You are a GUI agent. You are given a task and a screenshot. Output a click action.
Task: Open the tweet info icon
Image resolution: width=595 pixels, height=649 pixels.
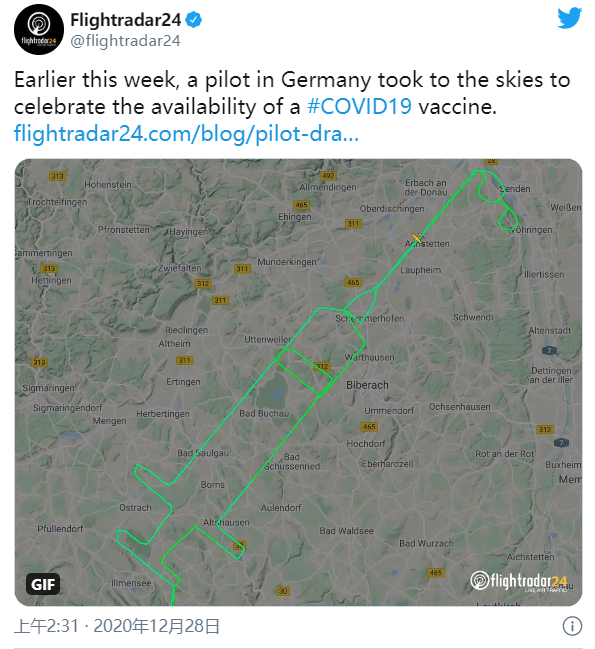pyautogui.click(x=572, y=625)
